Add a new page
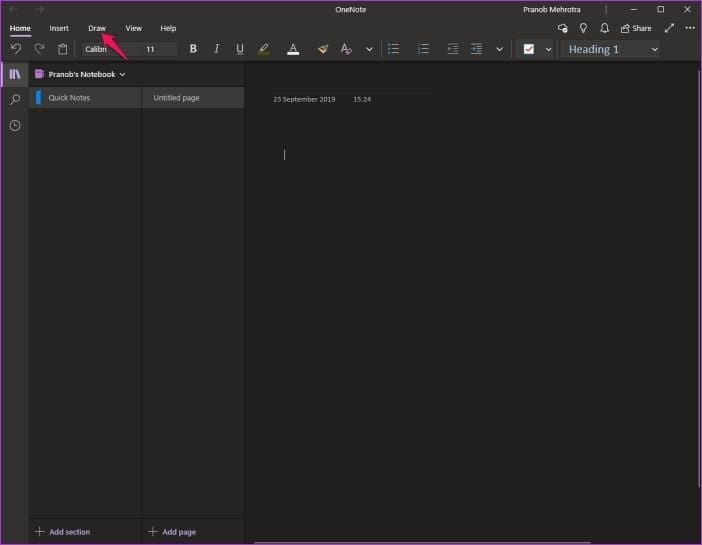Image resolution: width=702 pixels, height=545 pixels. (x=172, y=532)
